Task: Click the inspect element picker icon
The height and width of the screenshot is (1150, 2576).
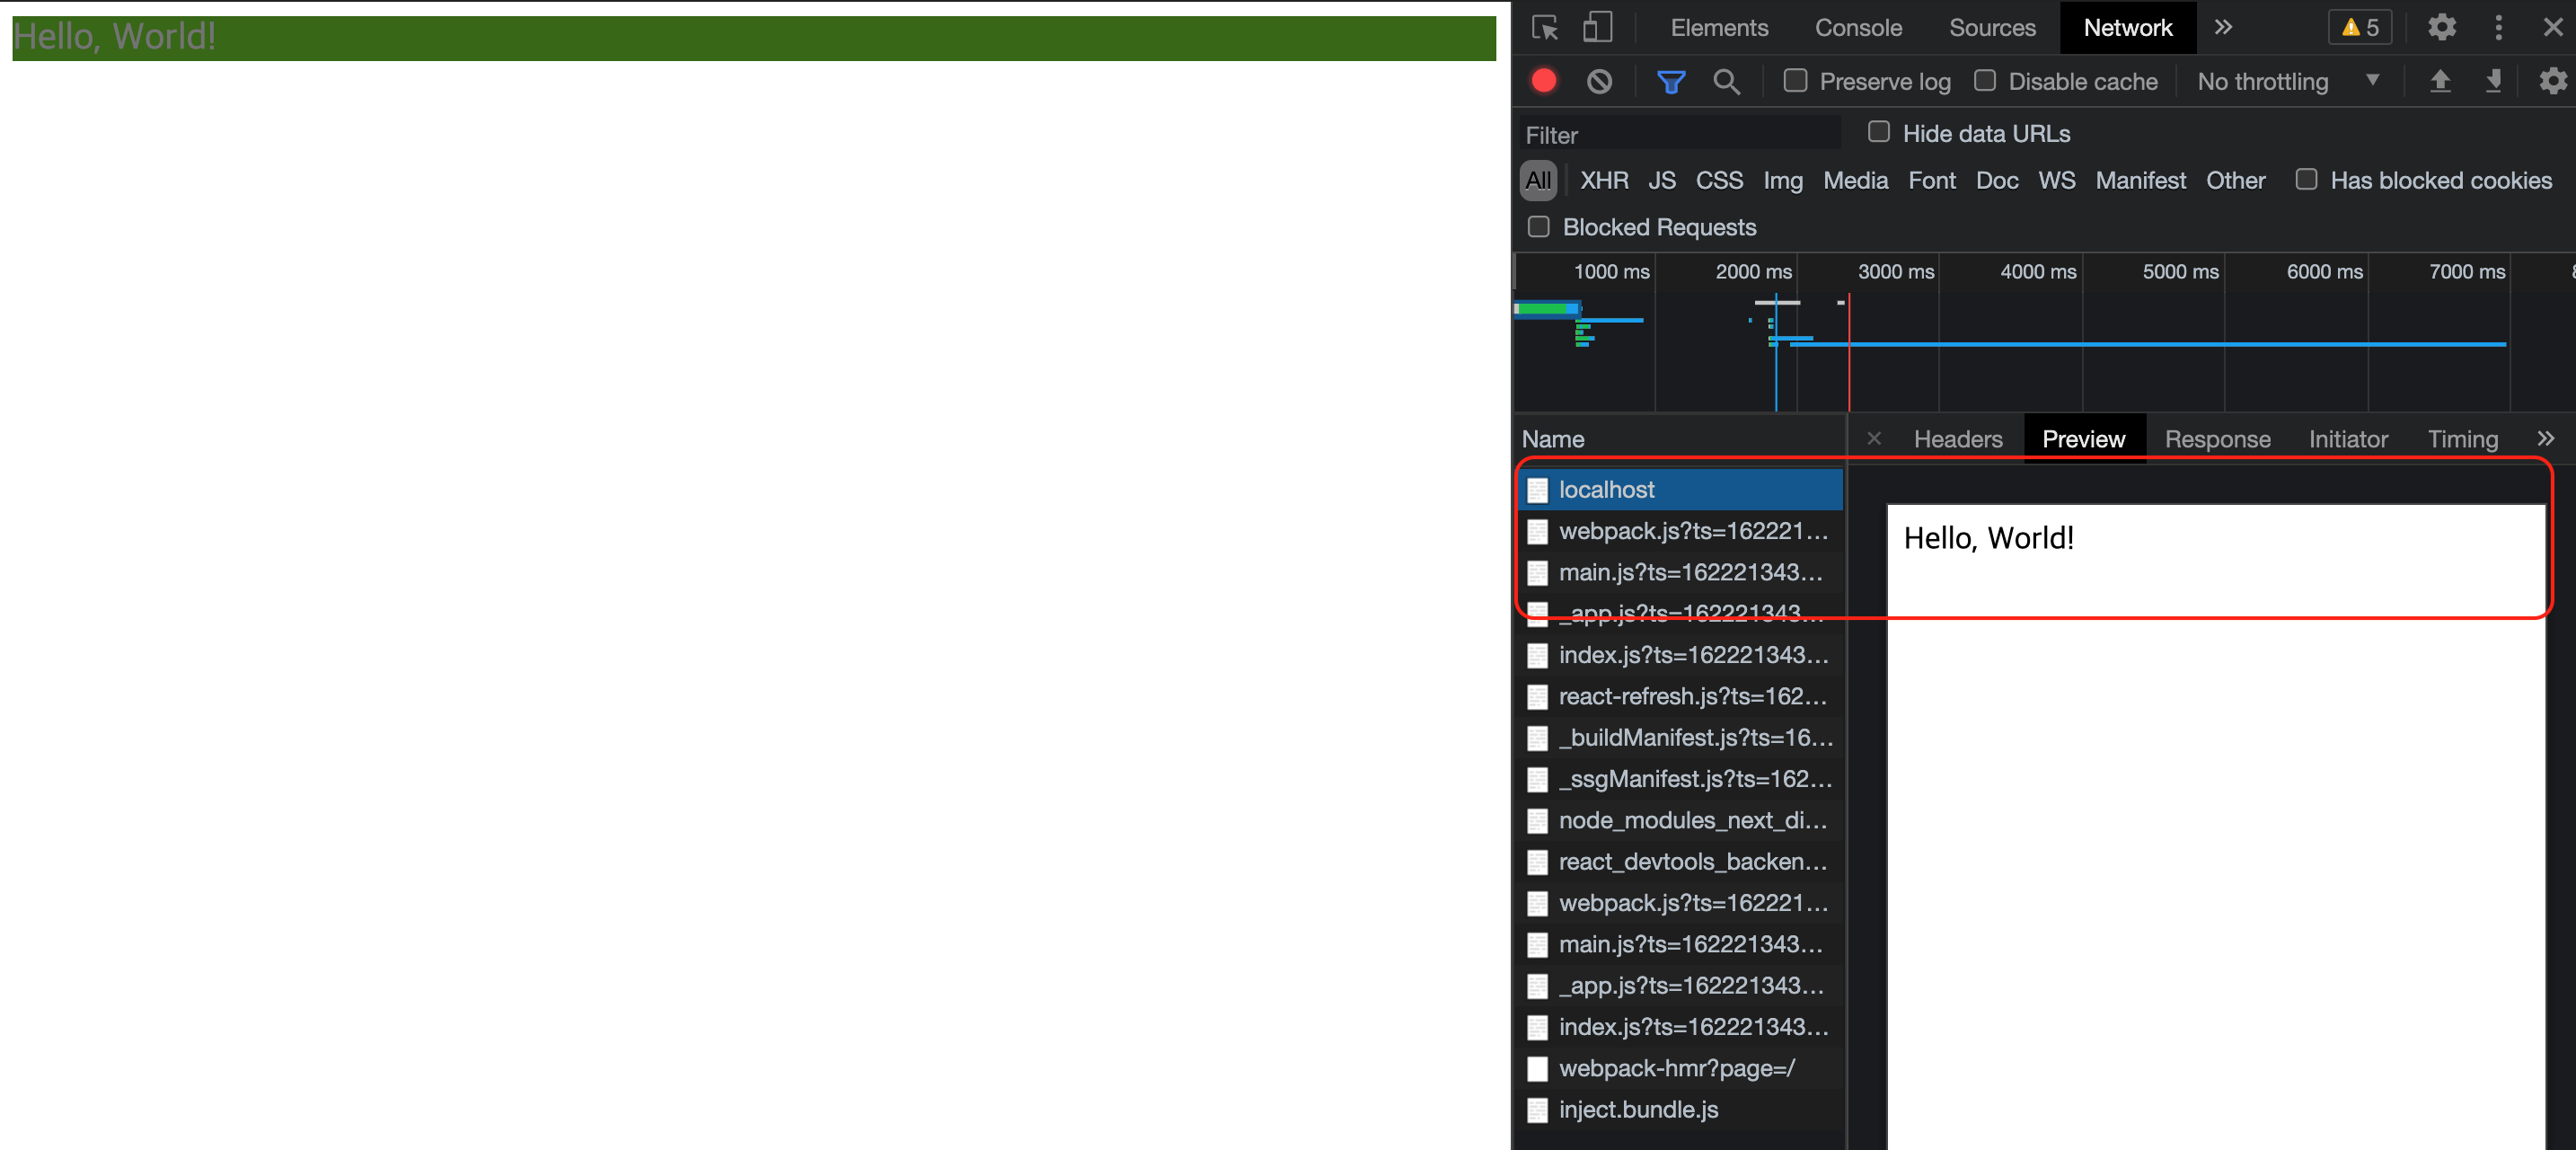Action: point(1544,28)
